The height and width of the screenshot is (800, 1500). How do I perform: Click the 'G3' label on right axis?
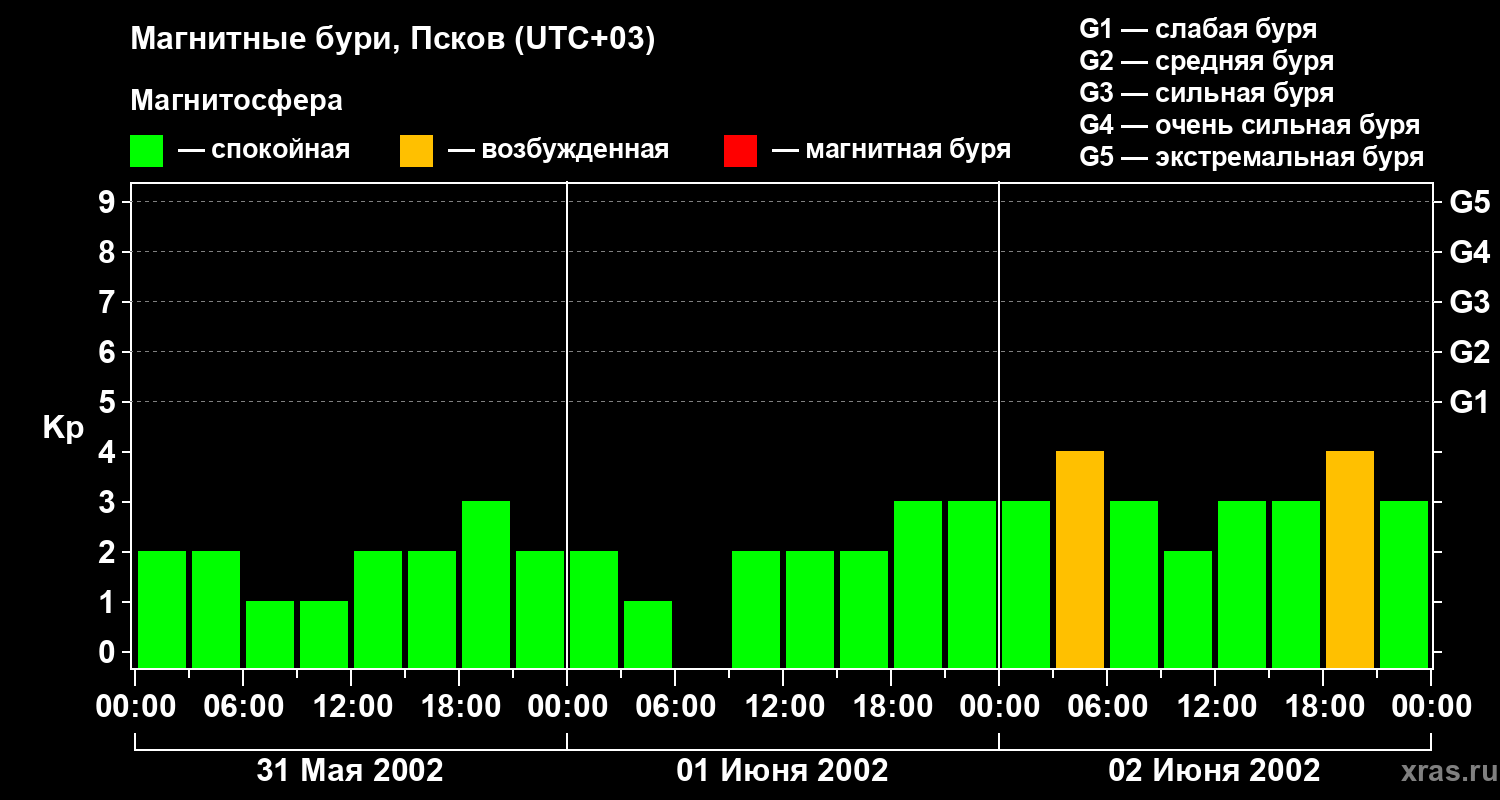(x=1469, y=303)
